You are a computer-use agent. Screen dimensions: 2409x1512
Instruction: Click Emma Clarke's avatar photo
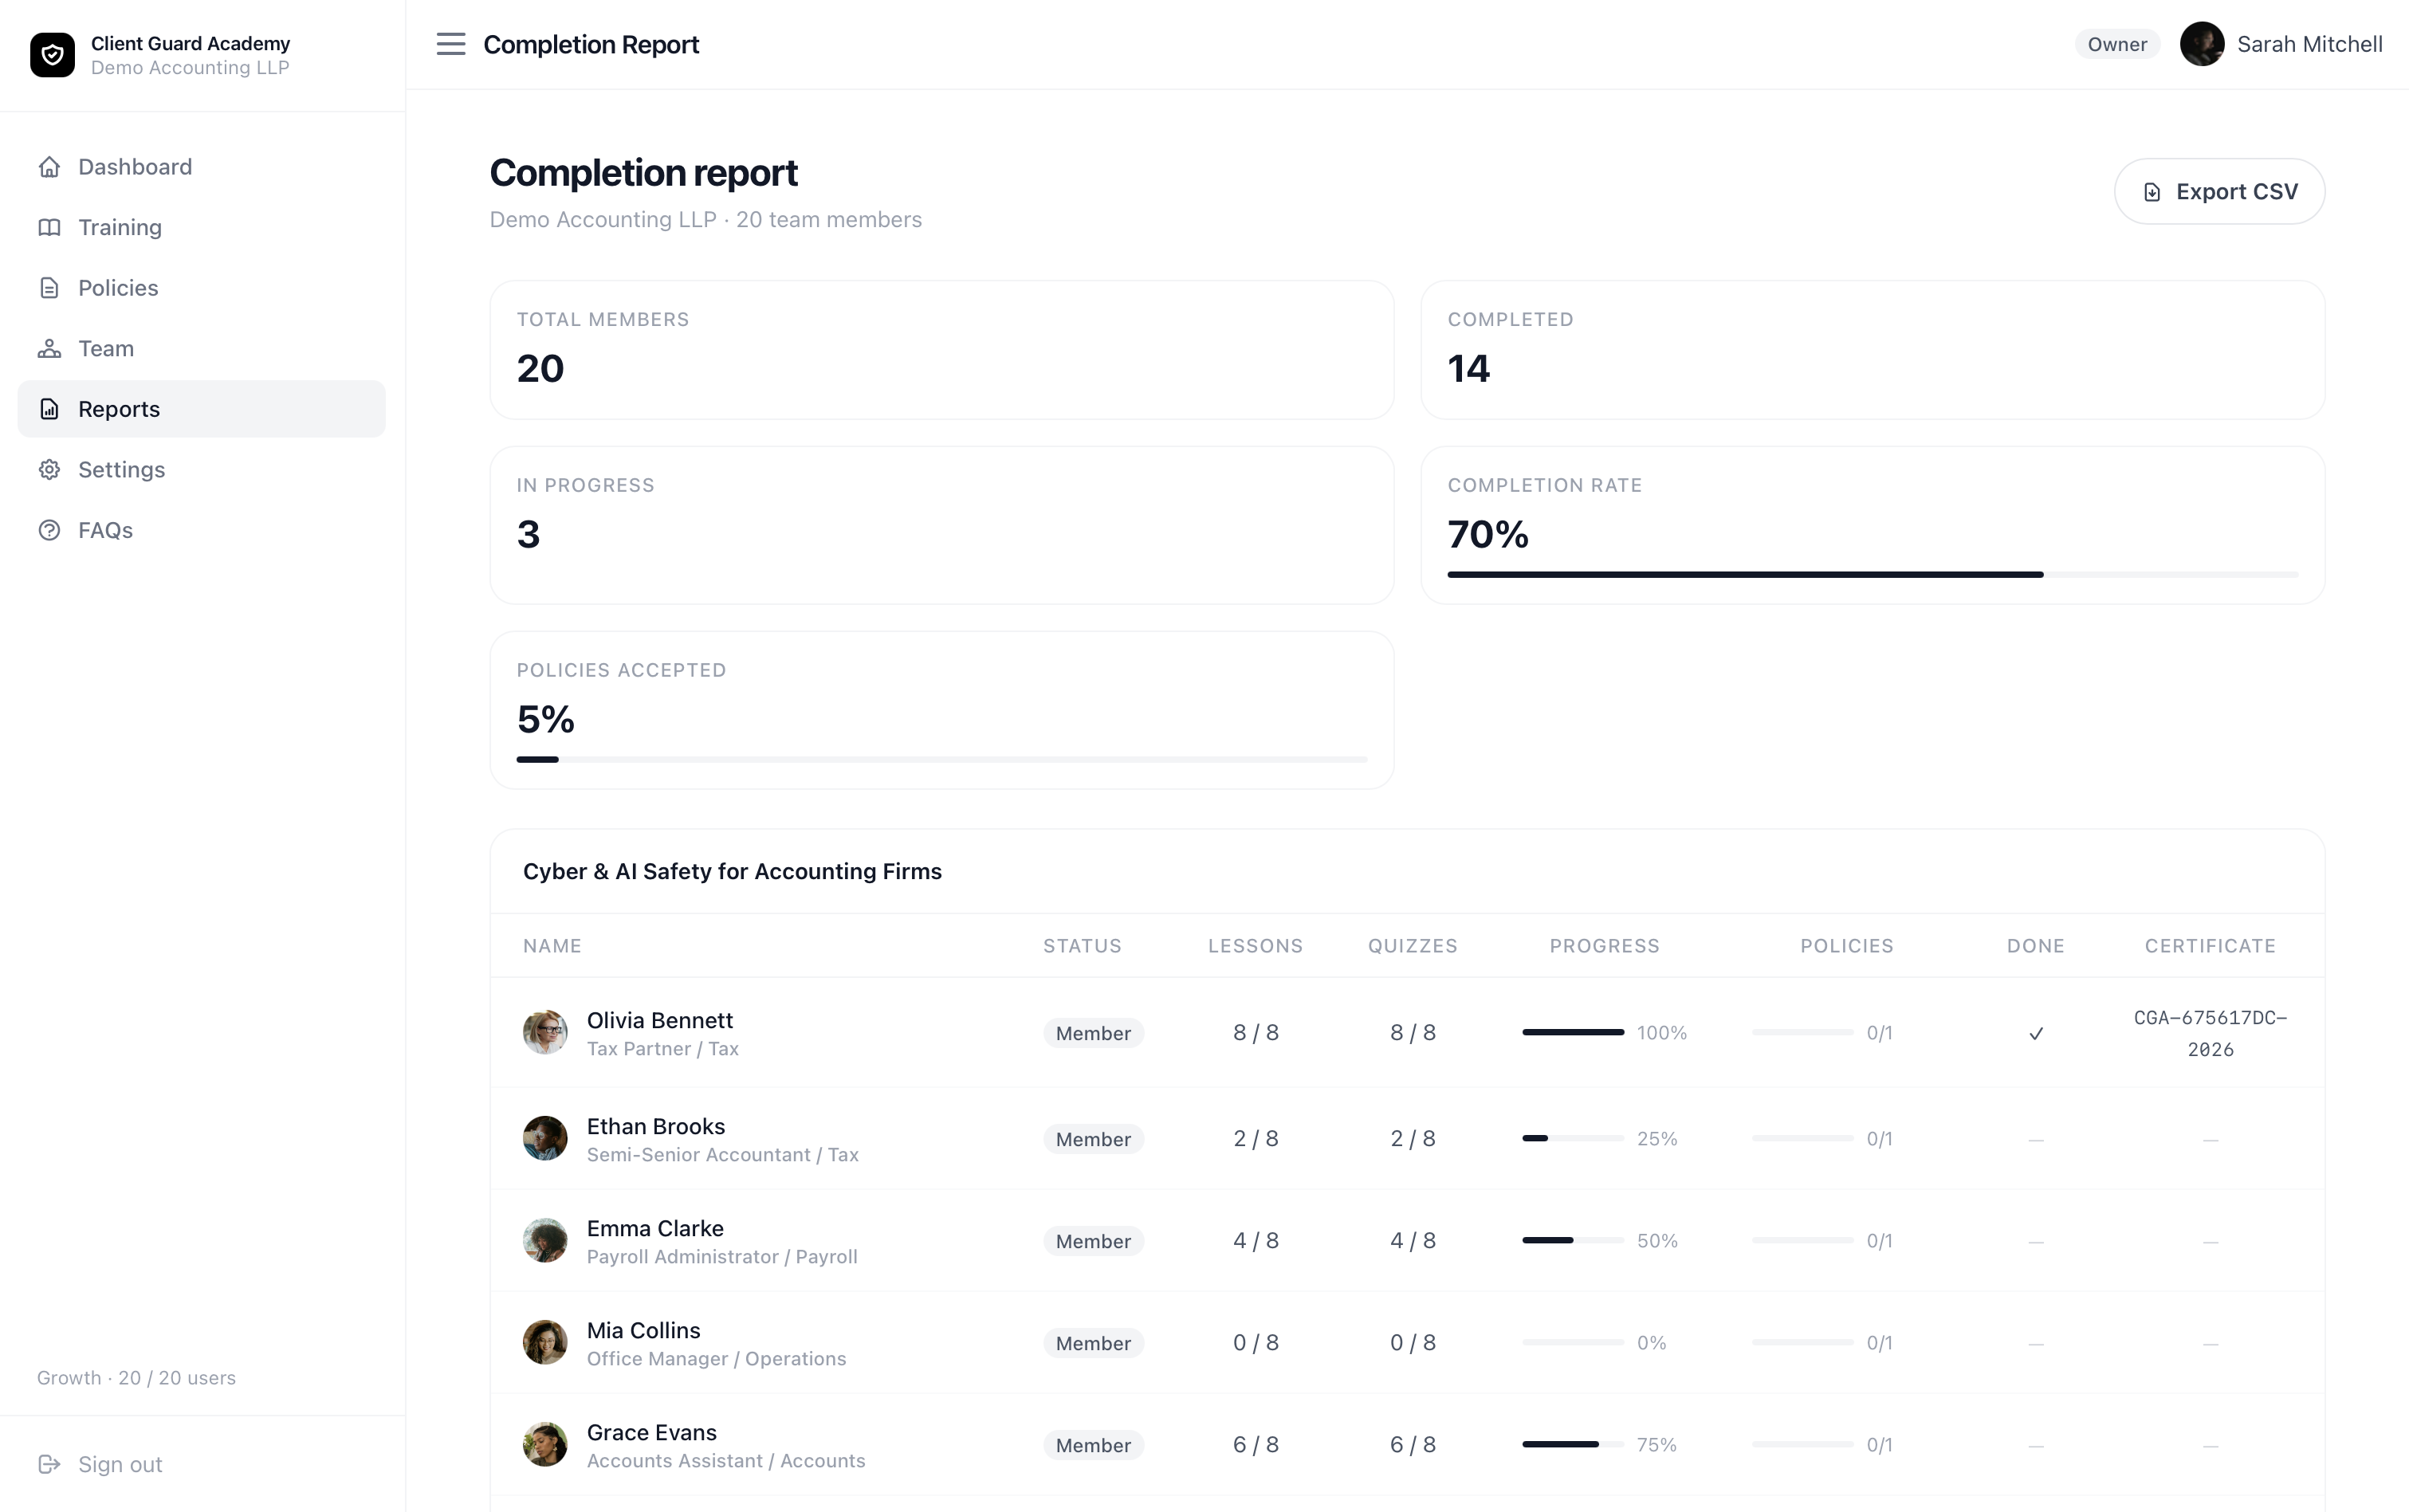tap(545, 1240)
